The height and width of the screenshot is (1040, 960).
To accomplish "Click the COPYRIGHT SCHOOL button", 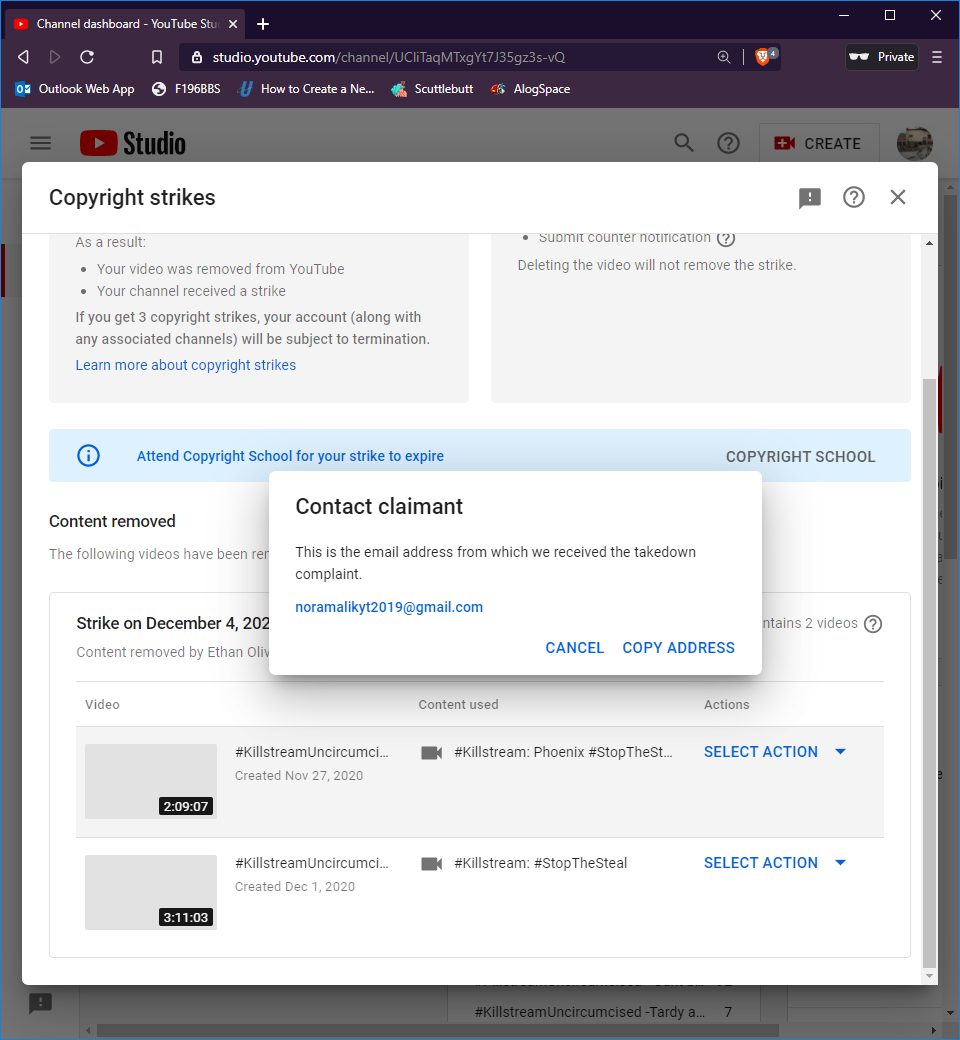I will point(800,456).
